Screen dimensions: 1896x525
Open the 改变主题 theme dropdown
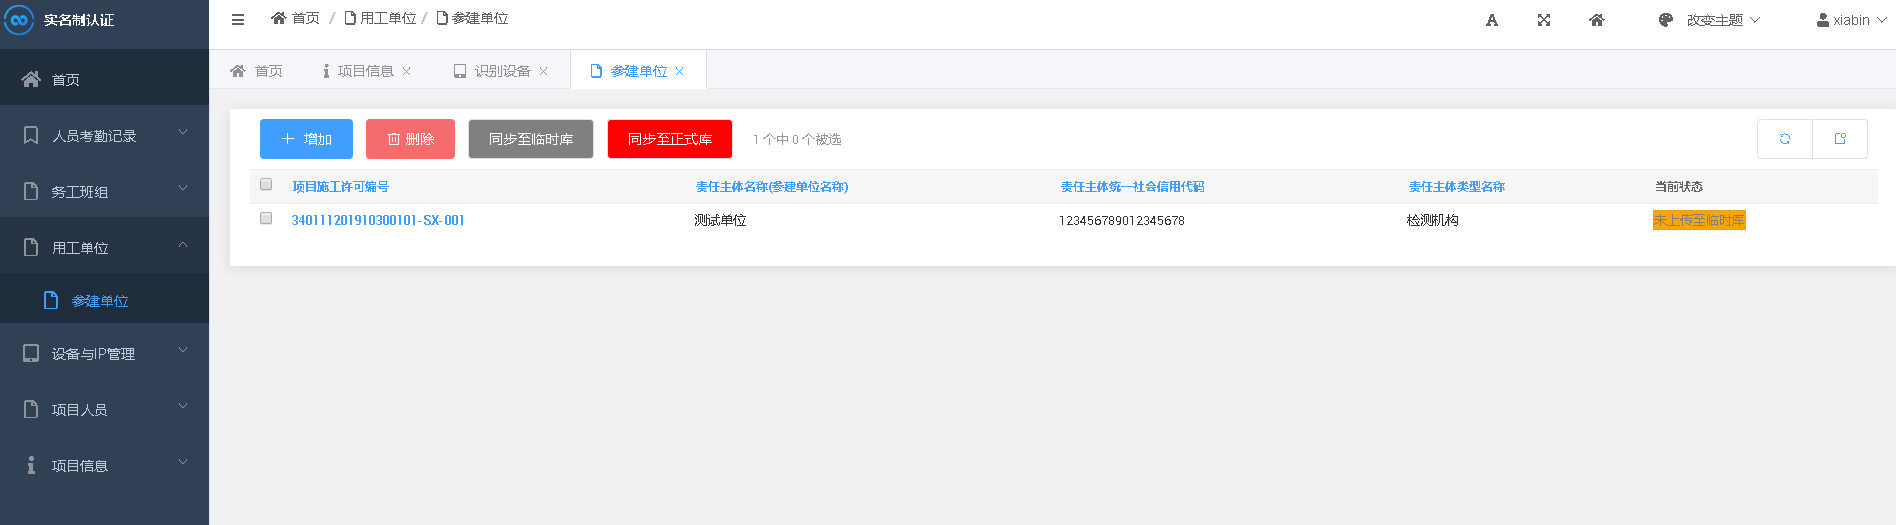pyautogui.click(x=1709, y=20)
